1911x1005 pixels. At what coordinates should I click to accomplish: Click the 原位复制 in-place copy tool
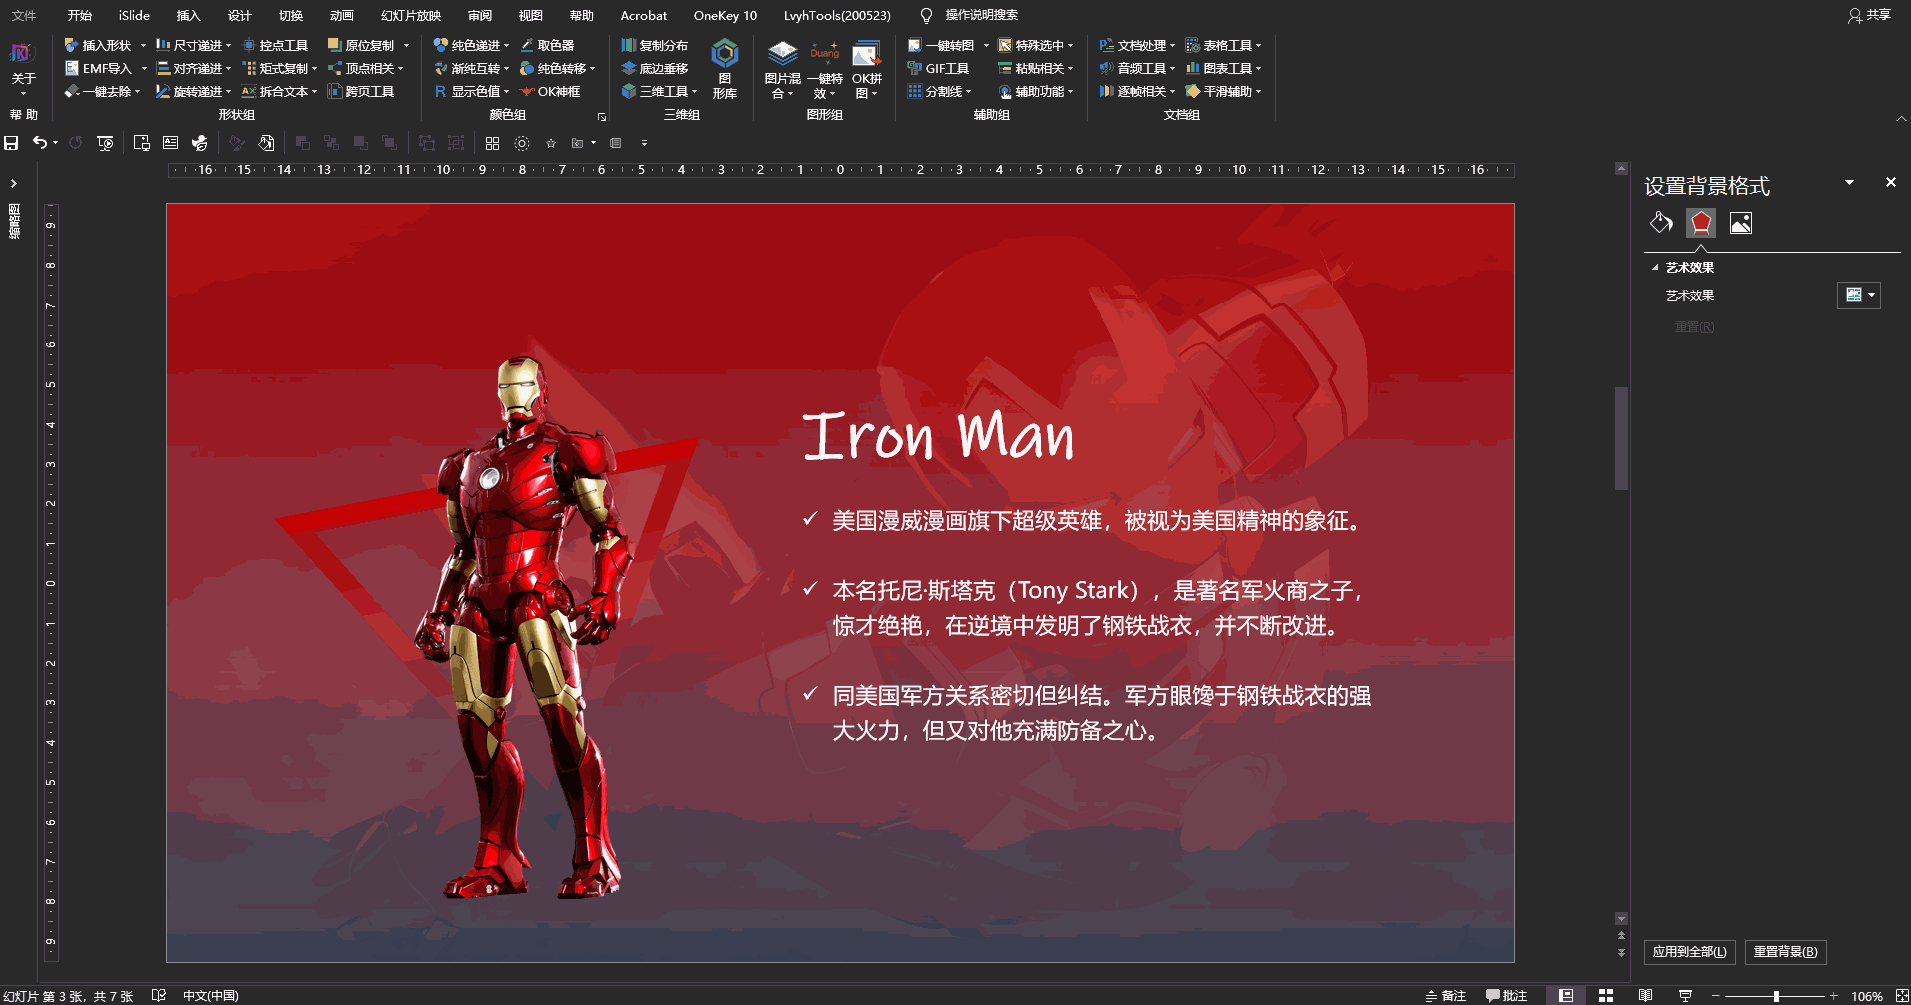pos(361,45)
